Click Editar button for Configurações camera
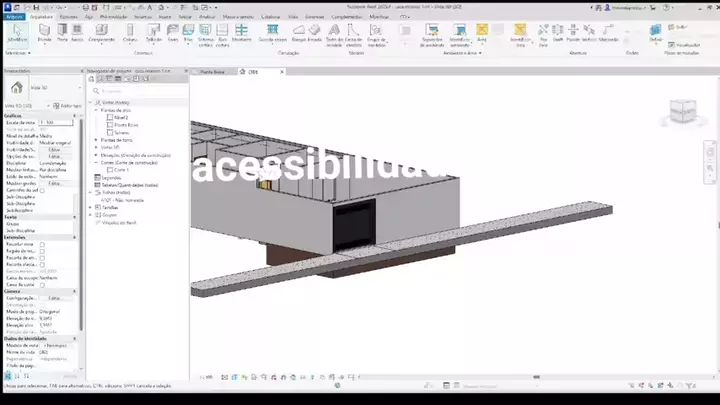The width and height of the screenshot is (720, 405). coord(55,298)
